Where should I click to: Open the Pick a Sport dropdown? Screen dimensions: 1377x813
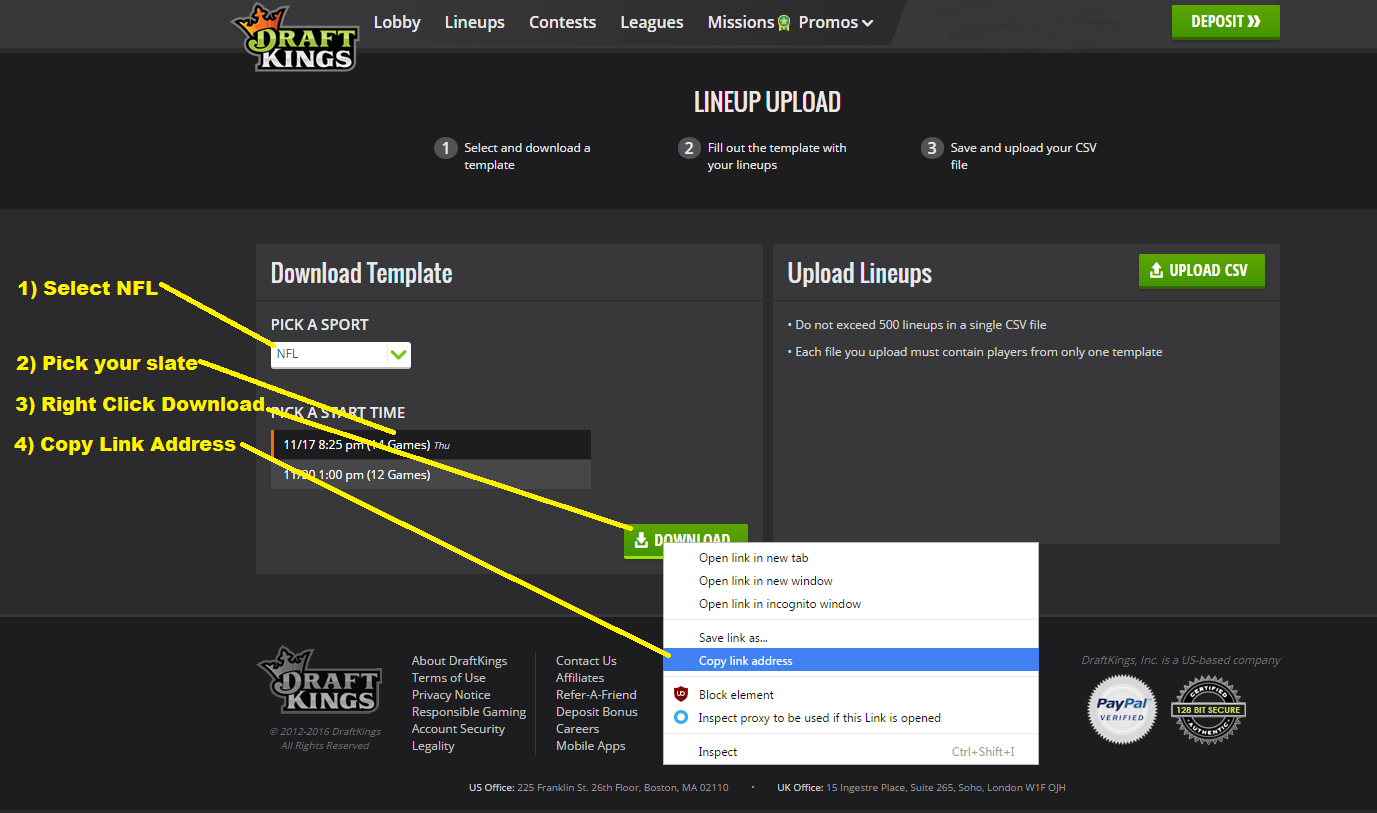tap(340, 354)
